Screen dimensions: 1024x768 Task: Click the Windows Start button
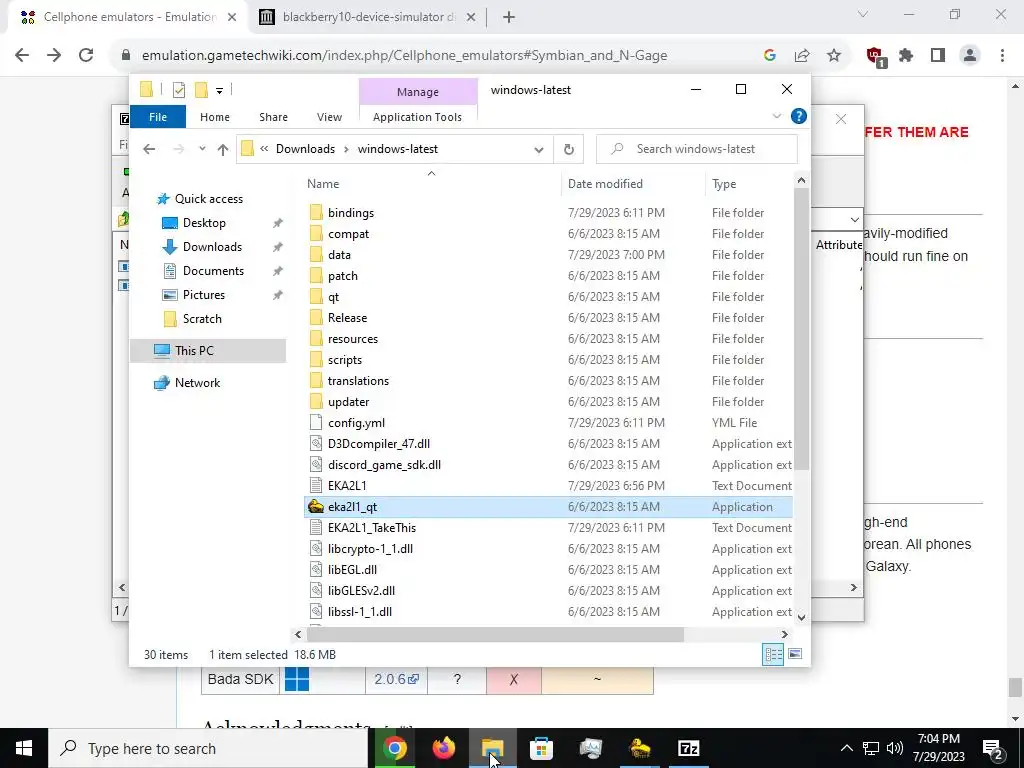tap(24, 748)
